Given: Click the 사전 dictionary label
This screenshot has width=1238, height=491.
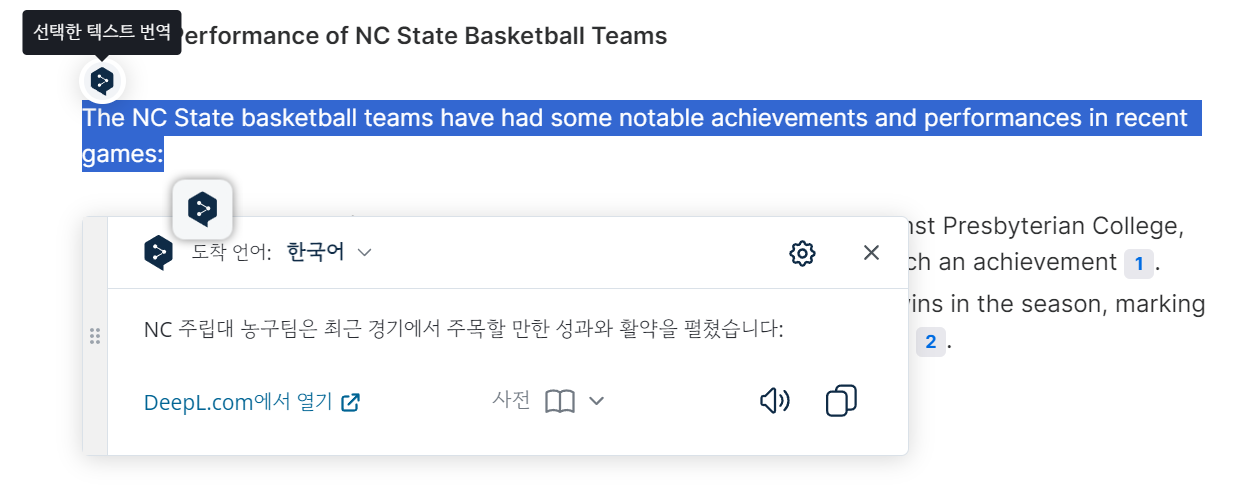Looking at the screenshot, I should click(x=511, y=401).
